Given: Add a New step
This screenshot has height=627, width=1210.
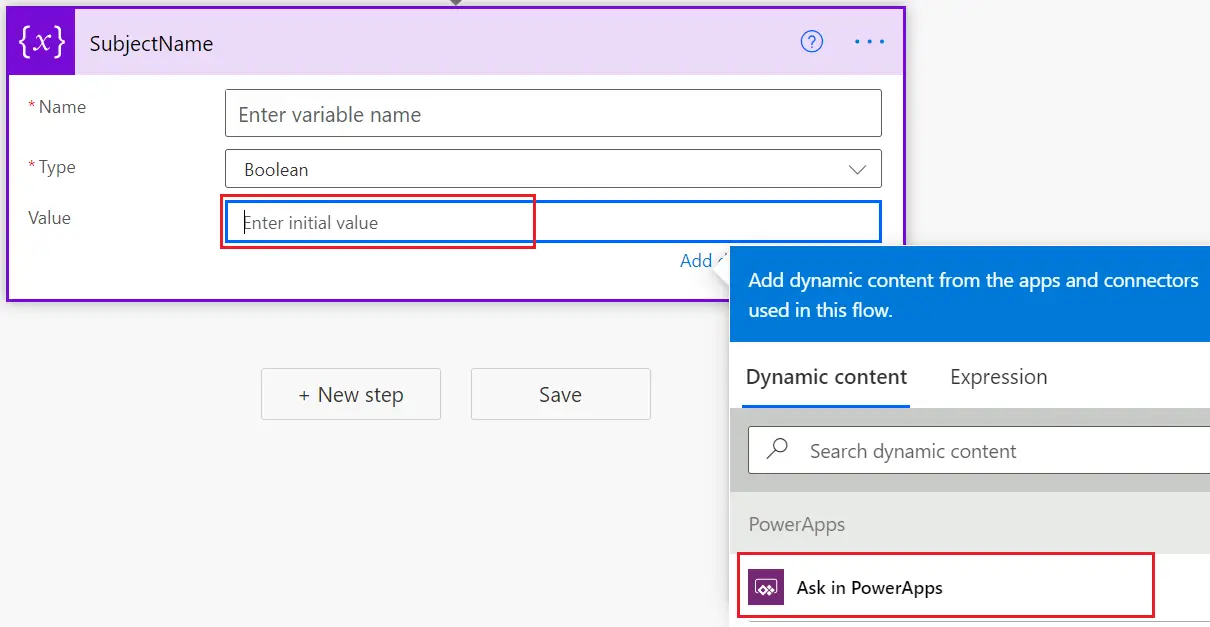Looking at the screenshot, I should coord(351,394).
